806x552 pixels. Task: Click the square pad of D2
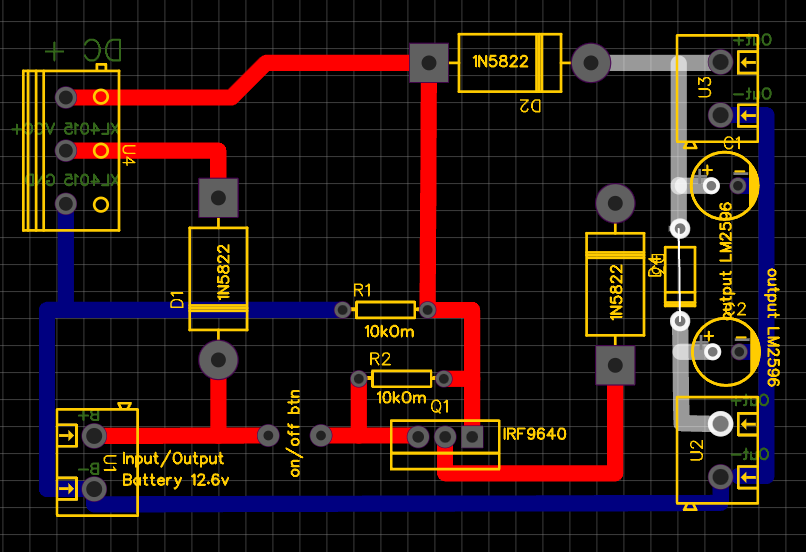[429, 63]
